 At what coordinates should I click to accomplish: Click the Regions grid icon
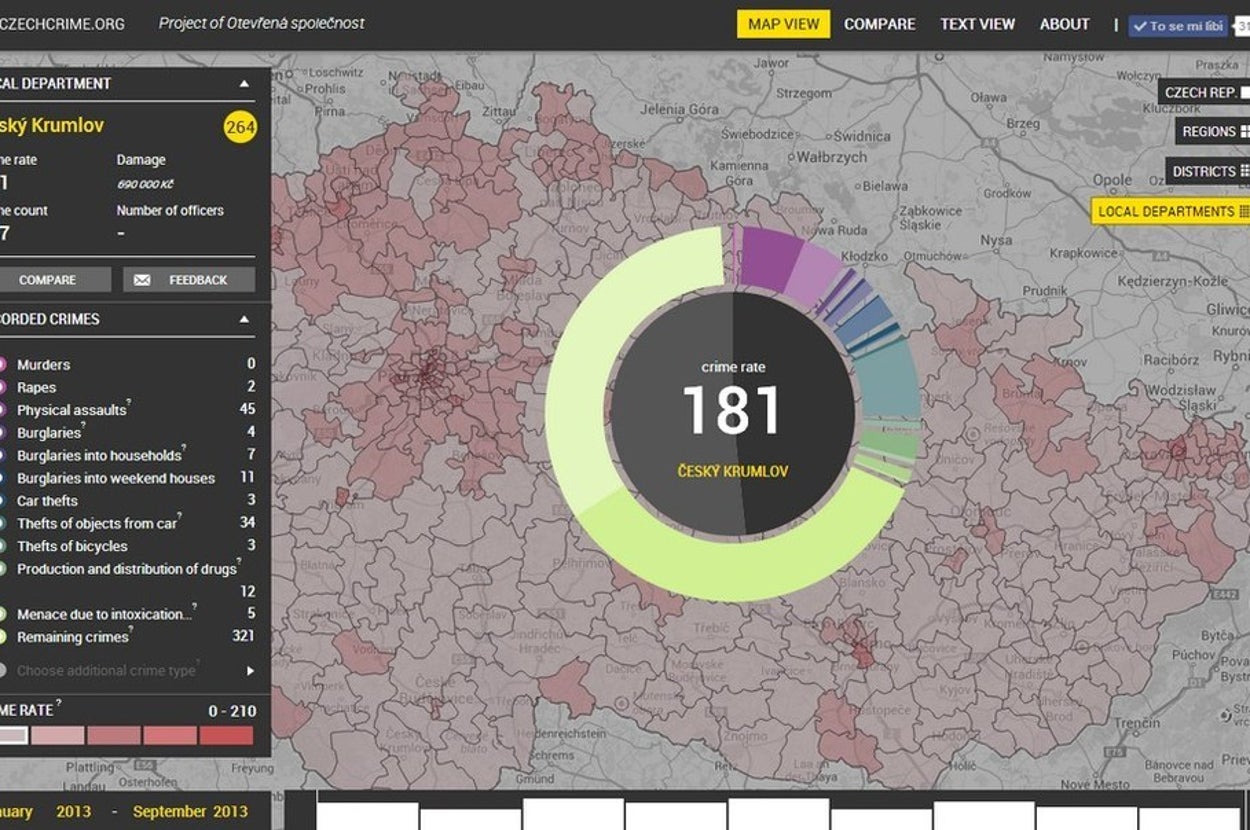click(x=1244, y=132)
